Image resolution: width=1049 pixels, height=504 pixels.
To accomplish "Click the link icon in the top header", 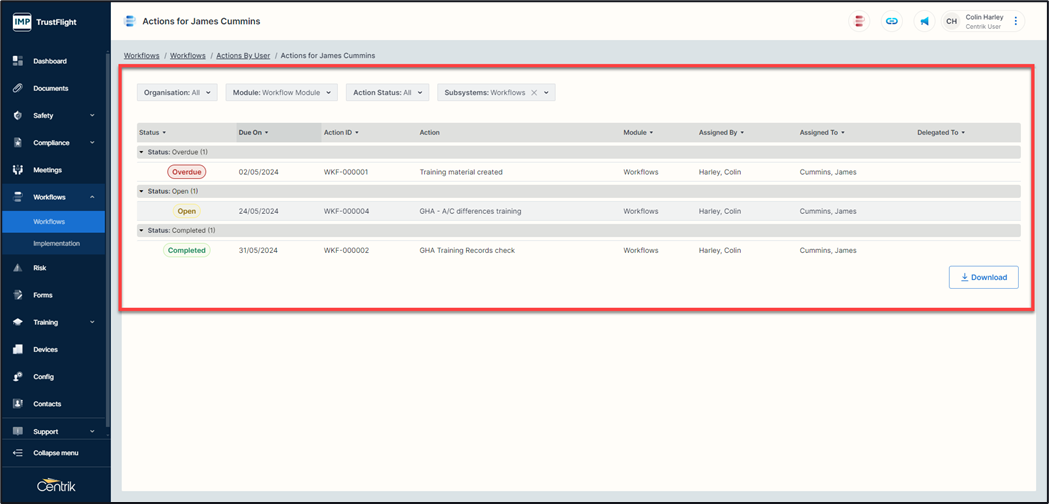I will tap(892, 21).
